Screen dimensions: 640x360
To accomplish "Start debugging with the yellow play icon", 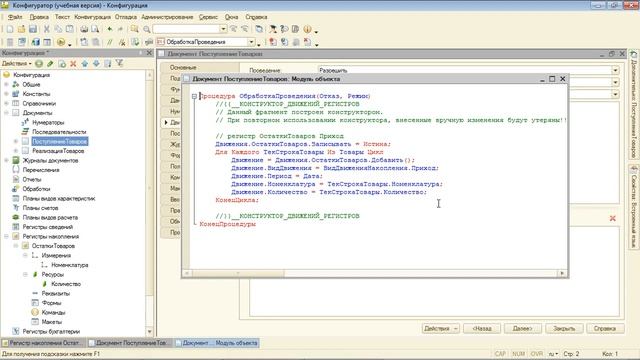I will pyautogui.click(x=61, y=42).
